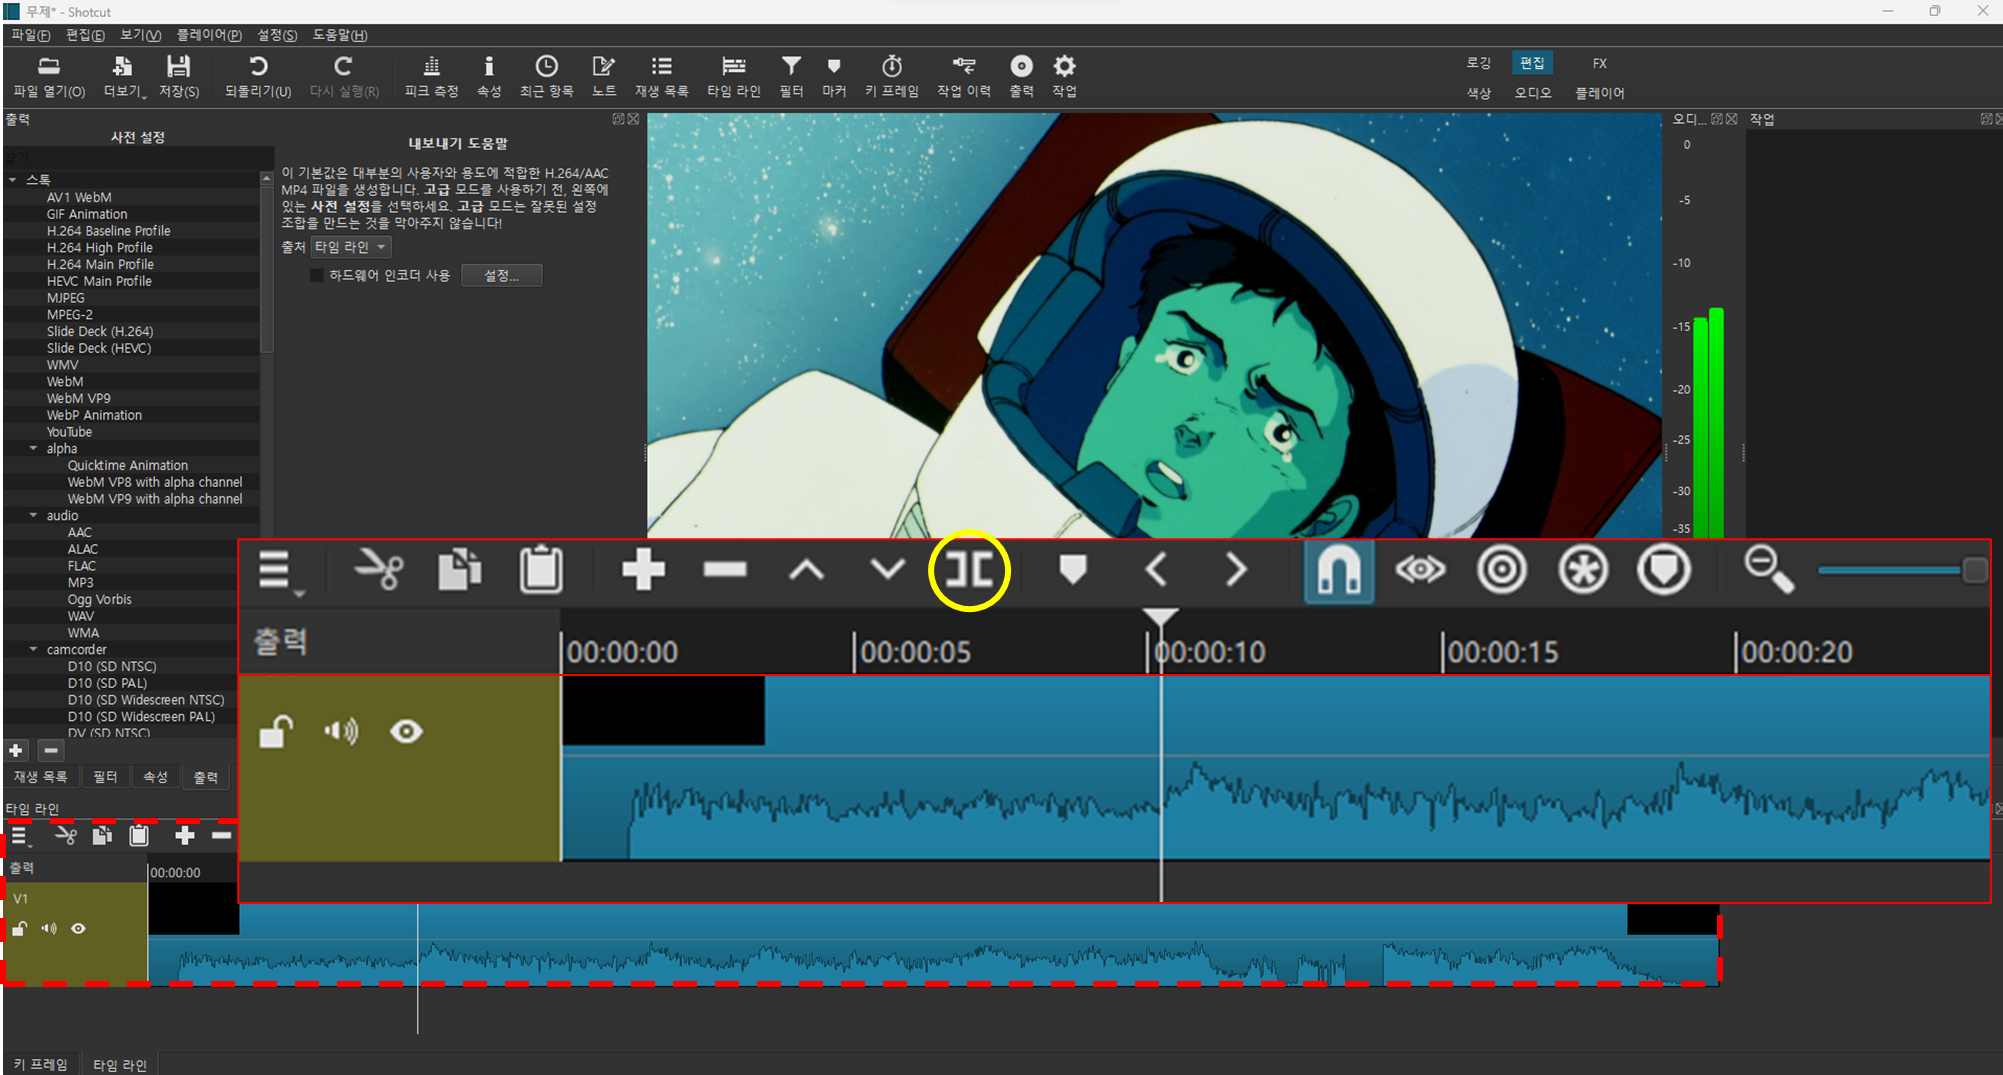Switch to the 색상 layout
The width and height of the screenshot is (2003, 1075).
pos(1478,93)
